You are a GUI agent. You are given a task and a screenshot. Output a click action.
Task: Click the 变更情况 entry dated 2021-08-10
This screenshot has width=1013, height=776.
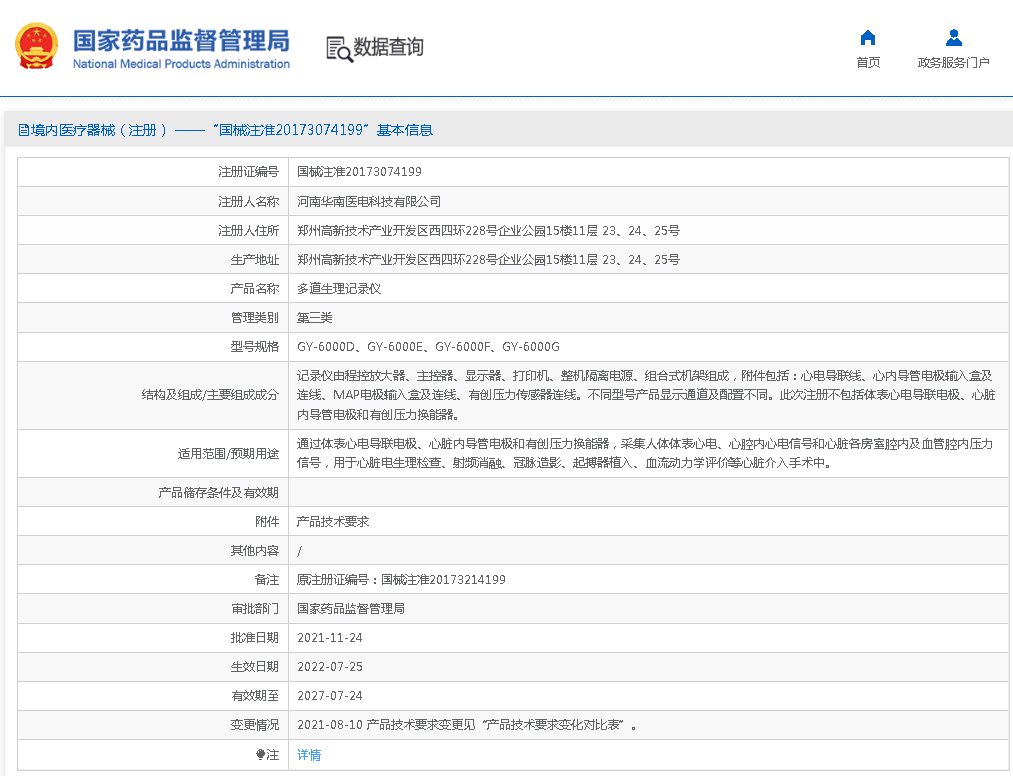(x=467, y=725)
